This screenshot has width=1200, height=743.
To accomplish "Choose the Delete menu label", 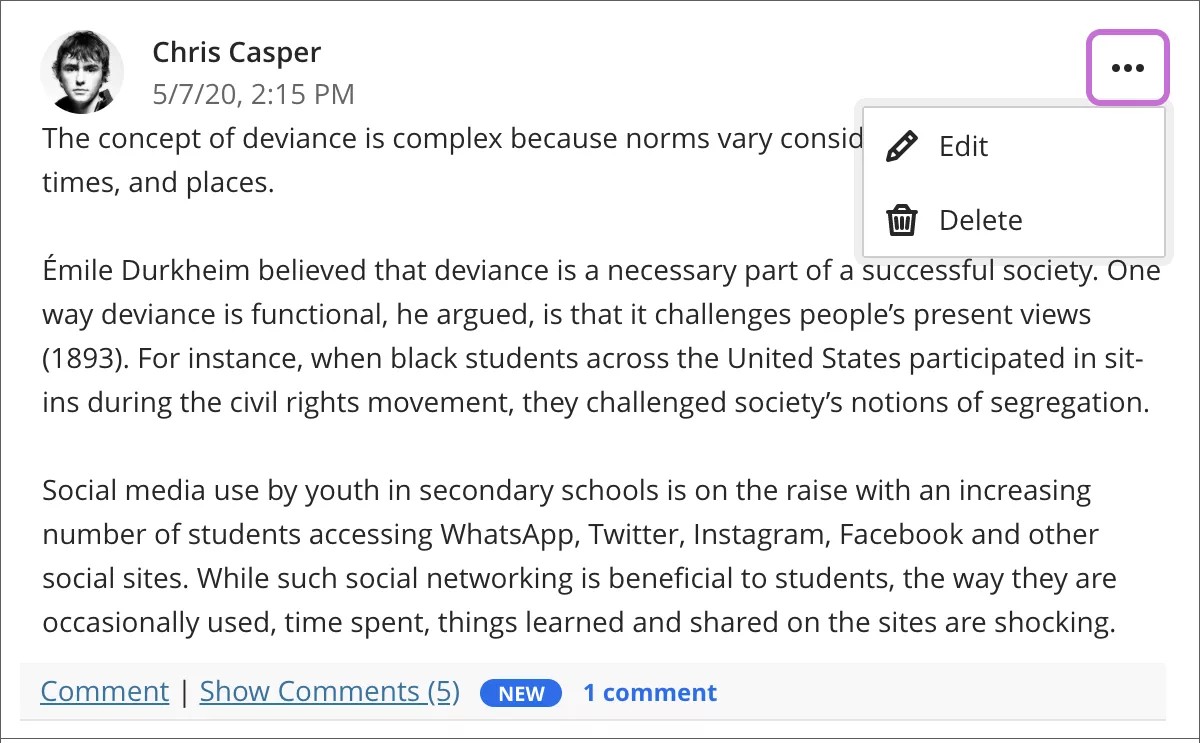I will tap(980, 220).
